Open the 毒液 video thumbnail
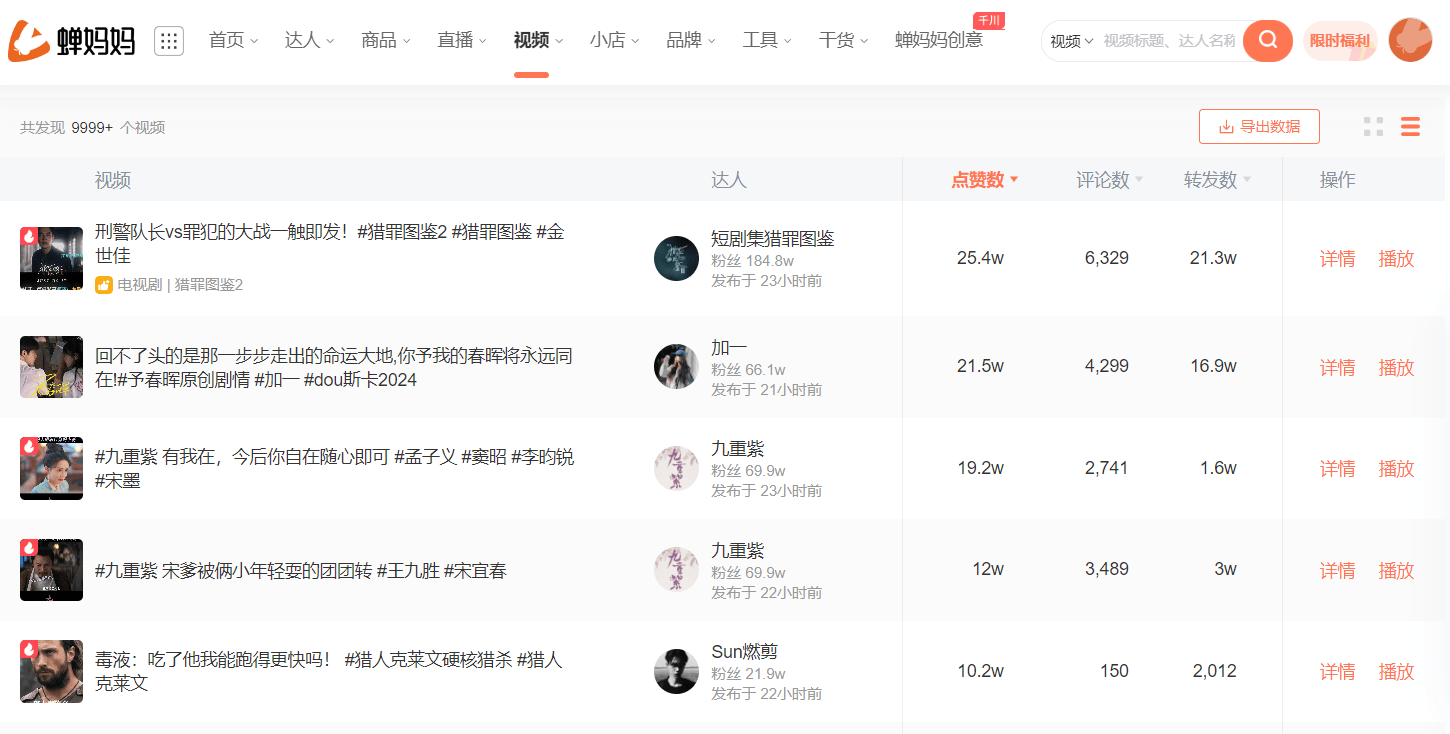 pos(51,671)
